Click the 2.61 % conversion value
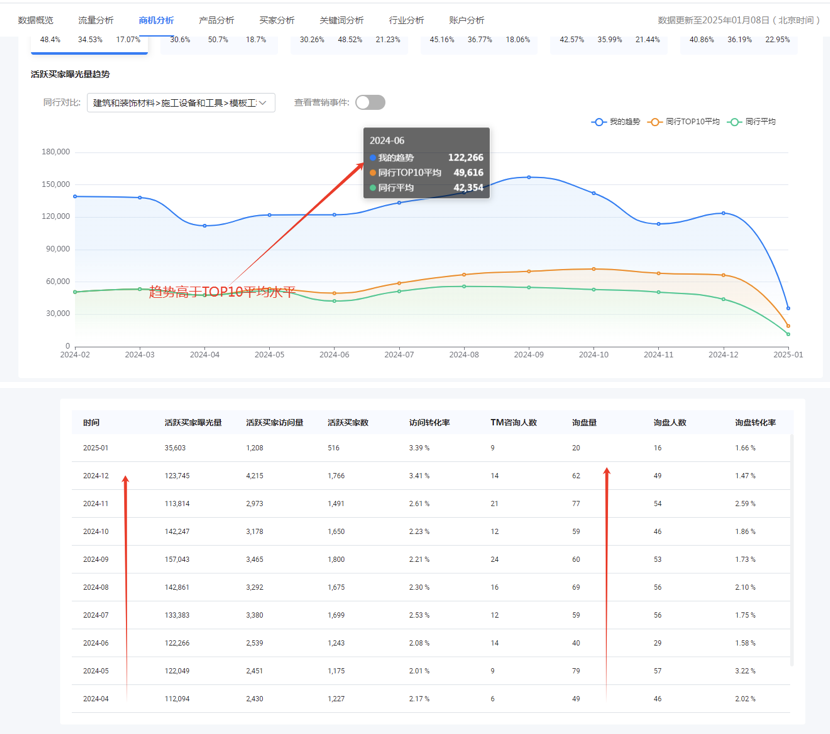The height and width of the screenshot is (734, 830). [x=419, y=503]
